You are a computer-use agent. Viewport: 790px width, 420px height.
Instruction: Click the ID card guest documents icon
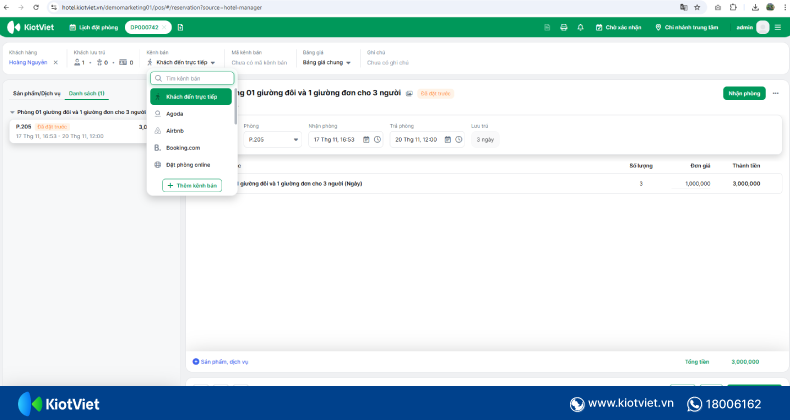(x=123, y=62)
